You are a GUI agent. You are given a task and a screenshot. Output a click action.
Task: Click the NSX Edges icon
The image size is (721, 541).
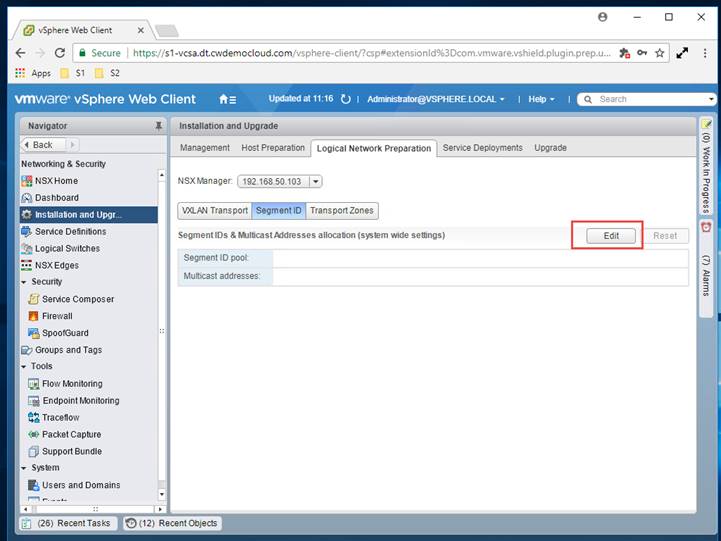[27, 265]
